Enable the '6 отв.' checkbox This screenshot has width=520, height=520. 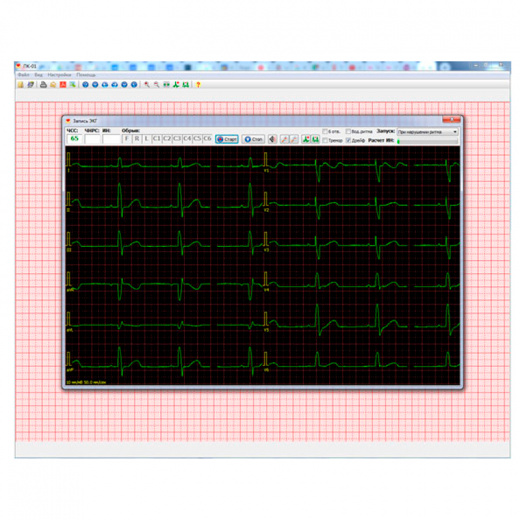pos(325,132)
